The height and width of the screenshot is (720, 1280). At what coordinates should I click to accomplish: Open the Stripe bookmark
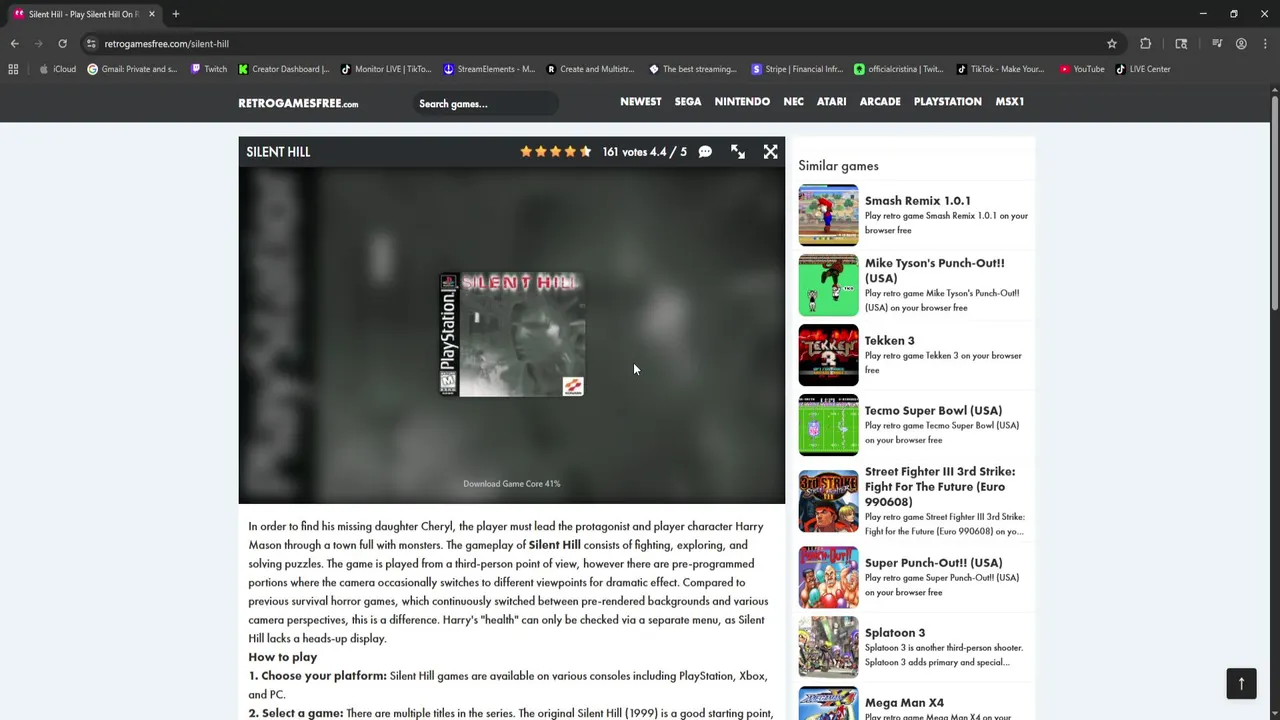pos(797,69)
